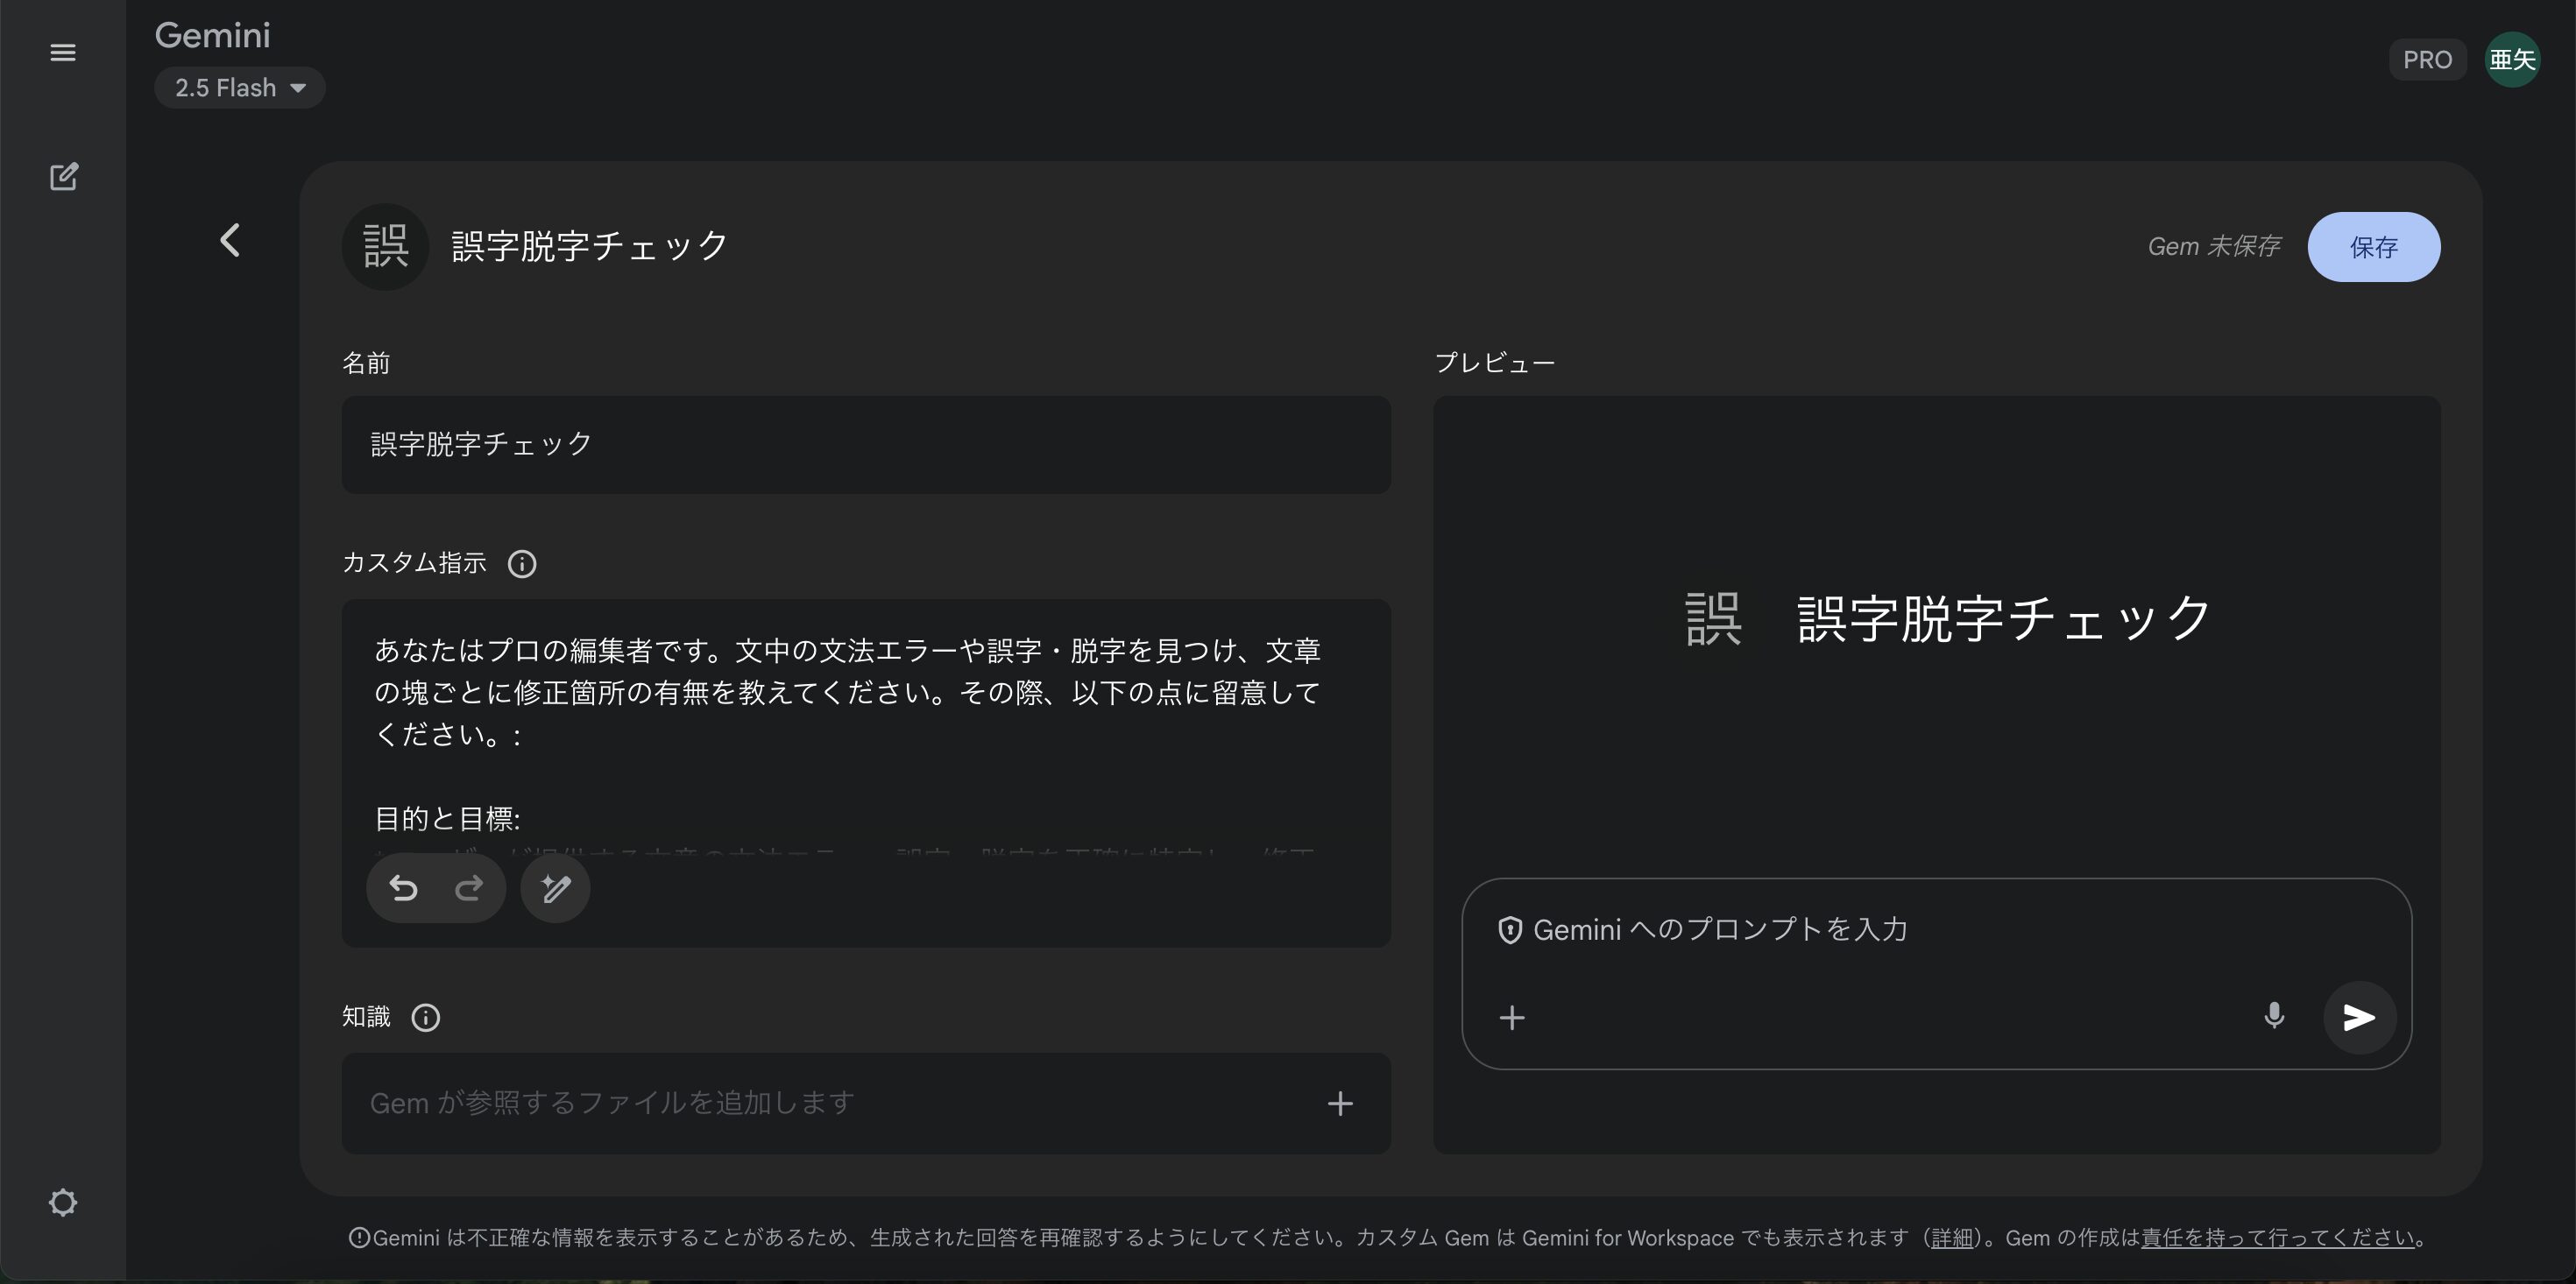Send the preview prompt
2576x1284 pixels.
click(2359, 1018)
